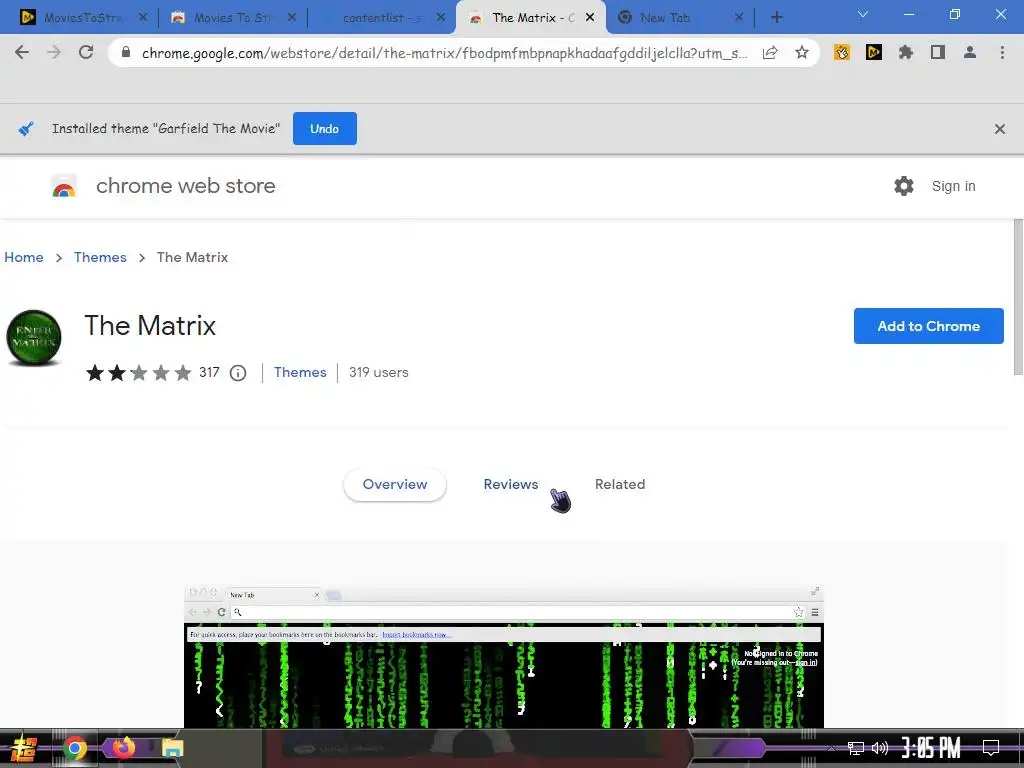Expand the tab search chevron
1024x768 pixels.
(863, 14)
